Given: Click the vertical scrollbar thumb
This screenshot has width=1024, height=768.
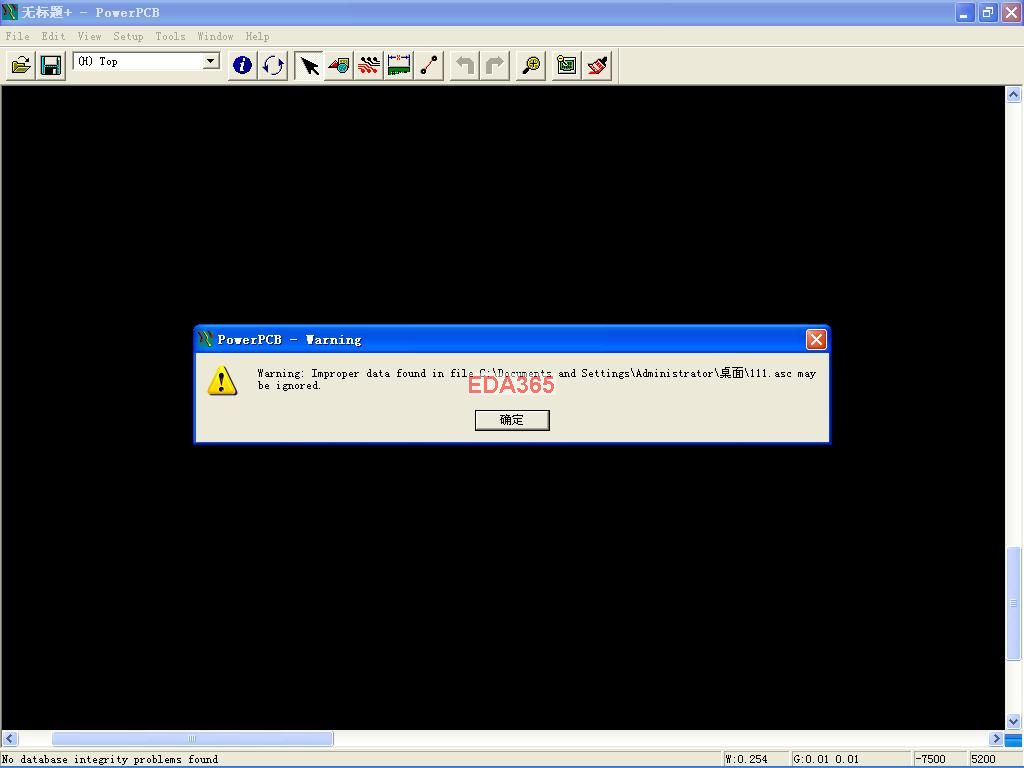Looking at the screenshot, I should (x=1014, y=603).
